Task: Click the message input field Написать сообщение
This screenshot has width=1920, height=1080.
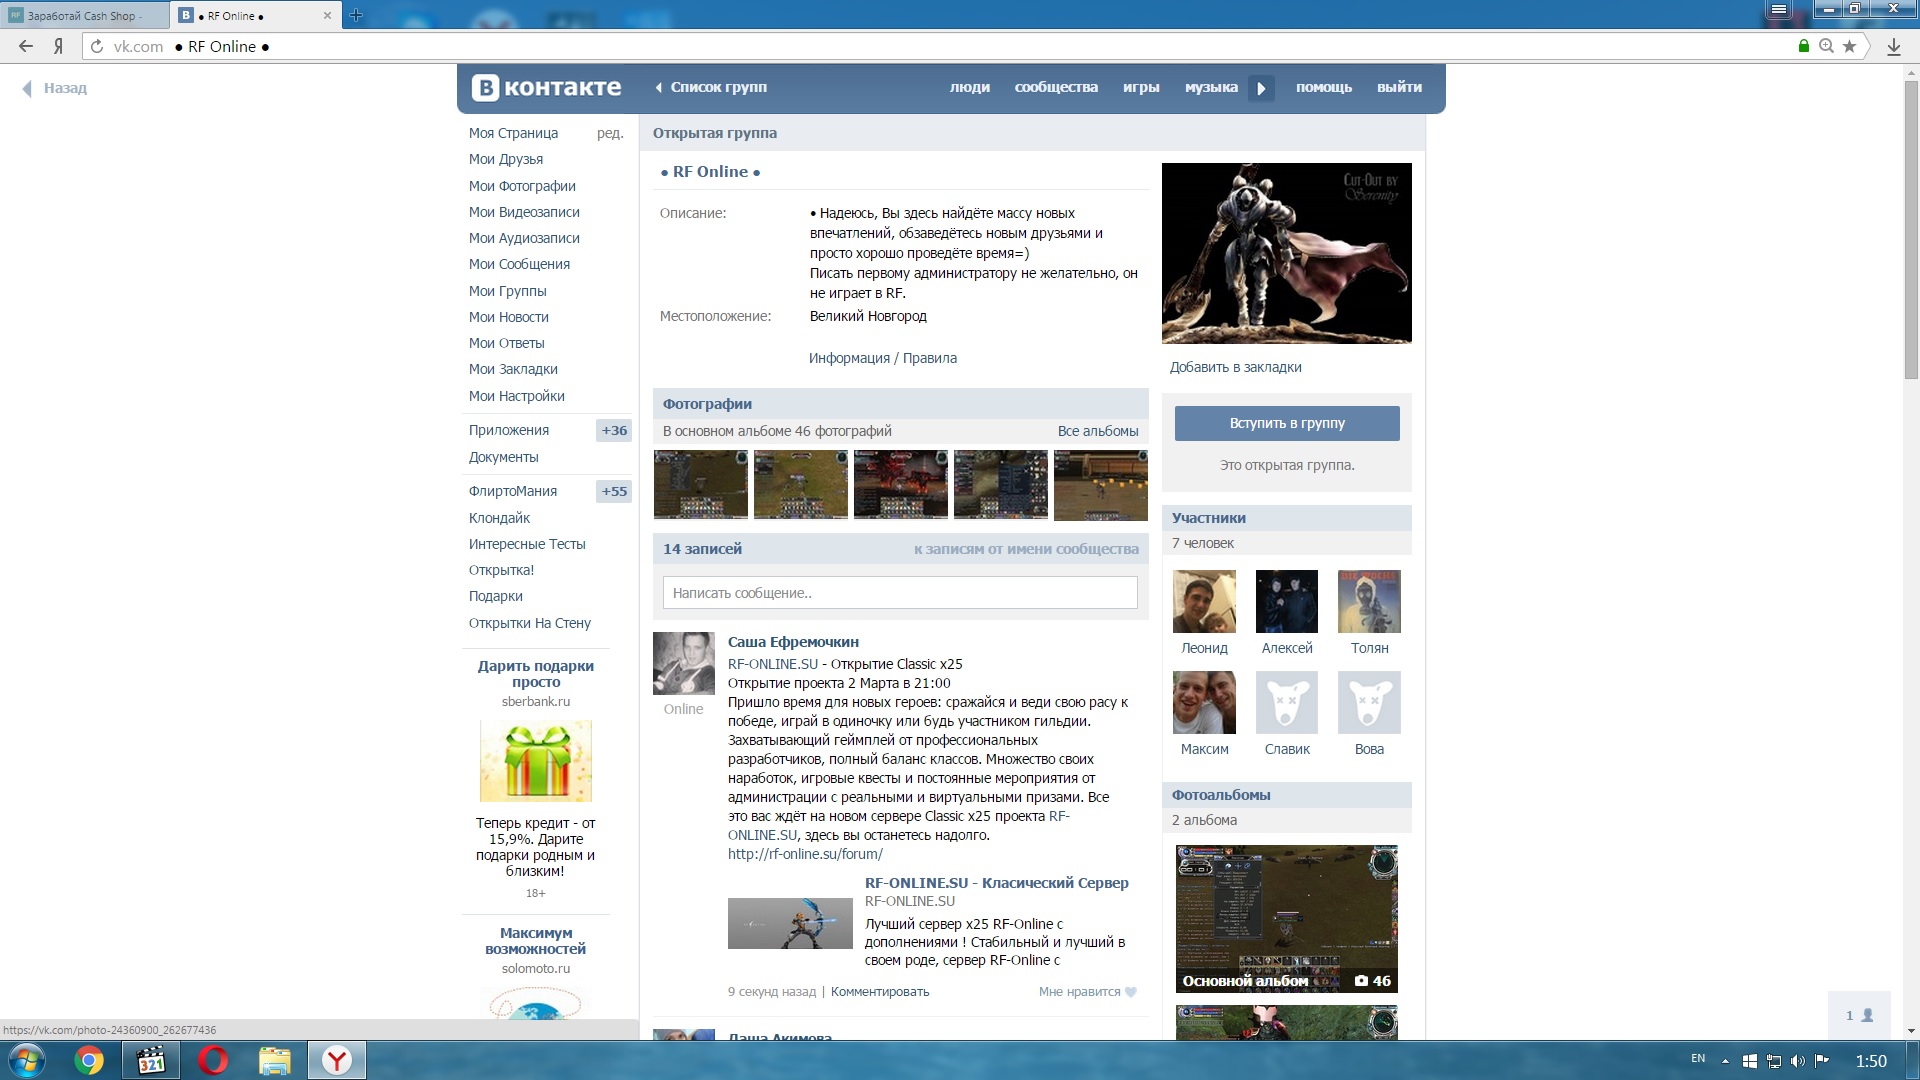Action: [x=900, y=593]
